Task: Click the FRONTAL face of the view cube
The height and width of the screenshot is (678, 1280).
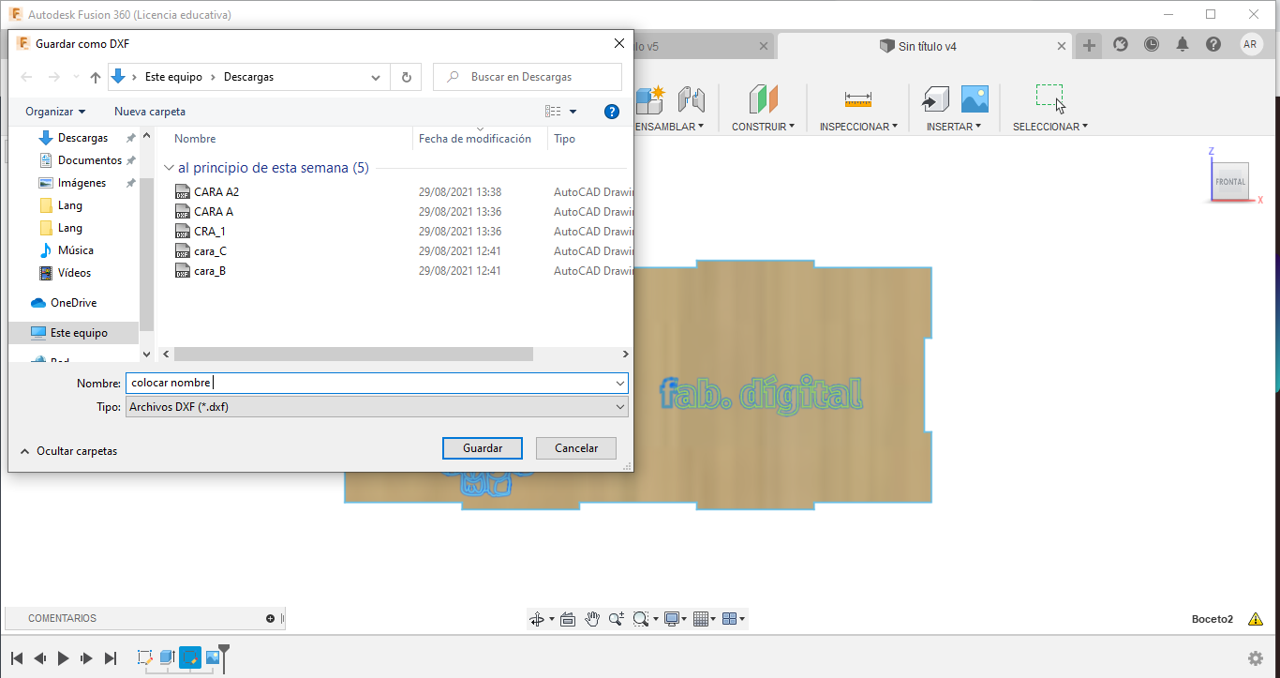Action: (x=1230, y=181)
